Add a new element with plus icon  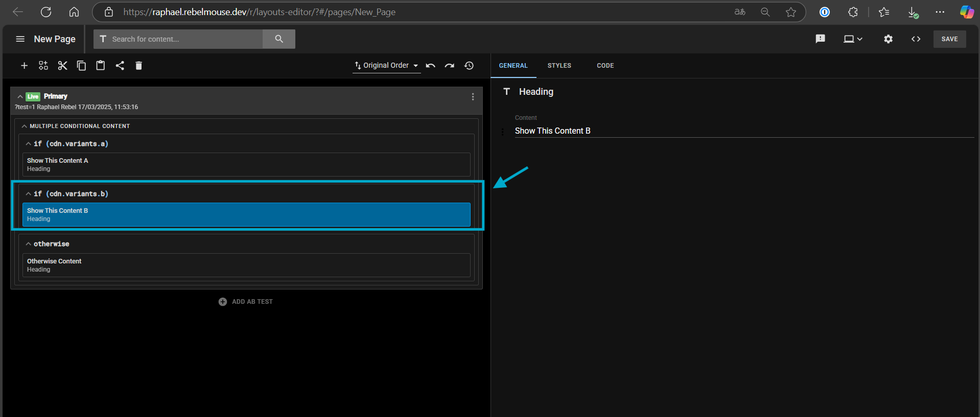pos(24,65)
